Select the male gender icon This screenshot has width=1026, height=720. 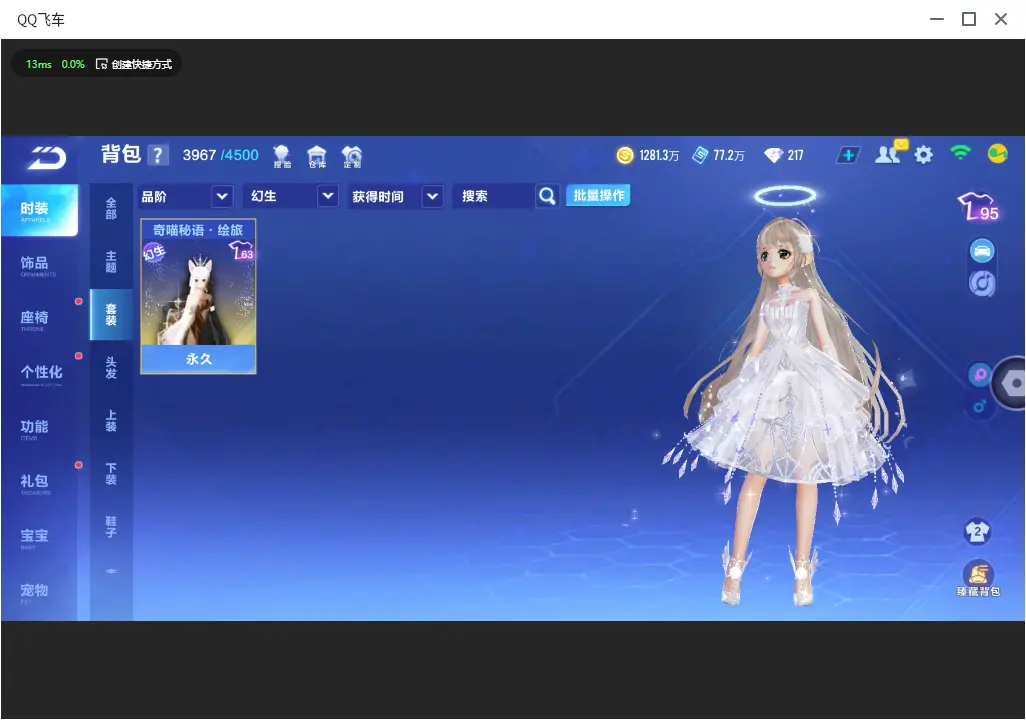980,406
